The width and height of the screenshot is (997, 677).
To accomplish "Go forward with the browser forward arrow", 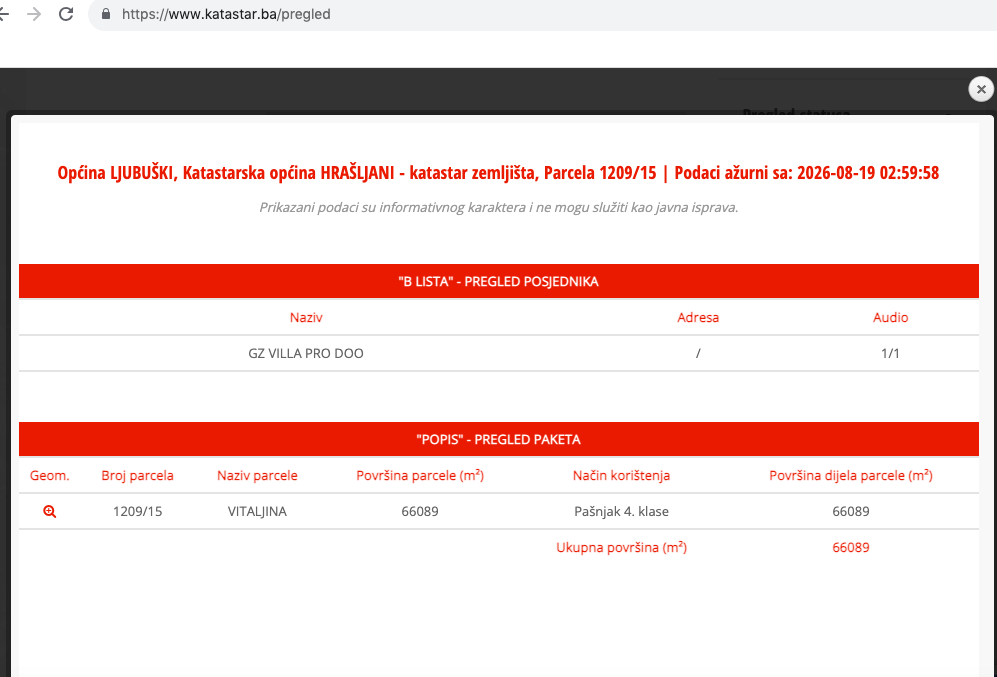I will [x=34, y=14].
